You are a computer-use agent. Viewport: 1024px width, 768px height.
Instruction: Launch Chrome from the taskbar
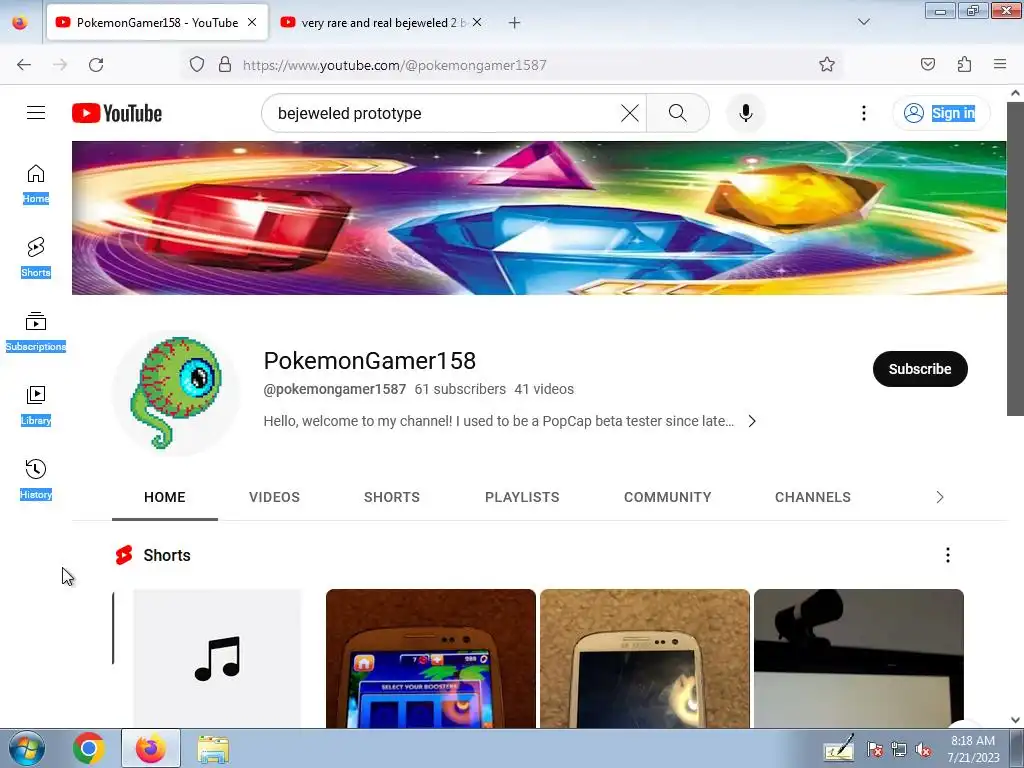tap(89, 748)
